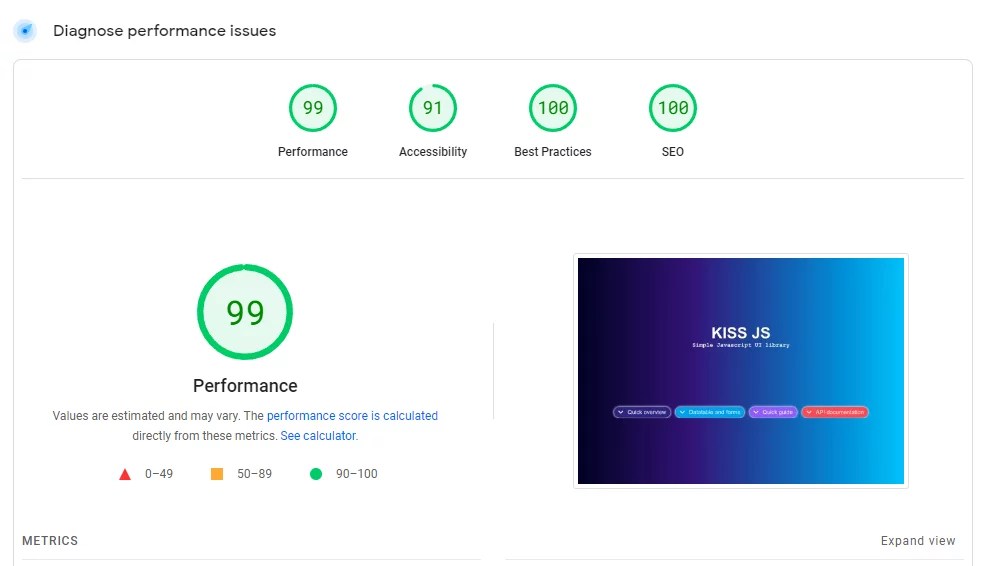The height and width of the screenshot is (566, 981).
Task: Expand the metrics view with Expand view
Action: [x=917, y=541]
